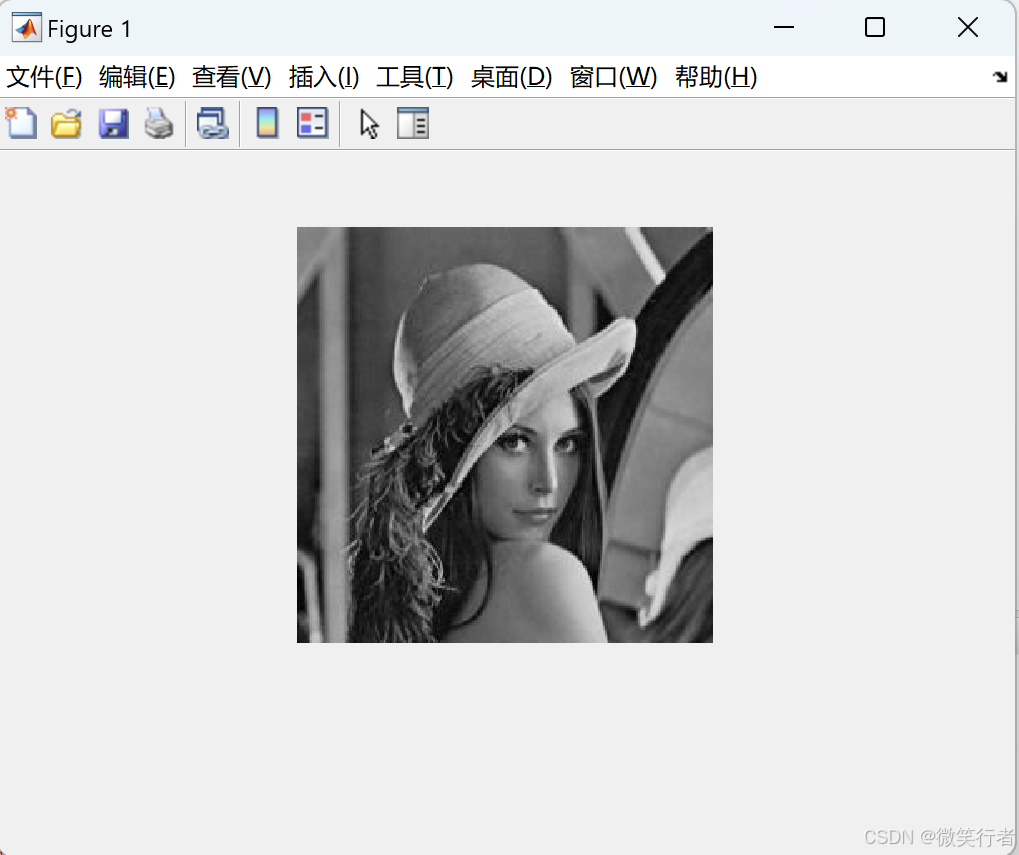Open the 窗口(W) menu
1019x855 pixels.
pos(613,77)
